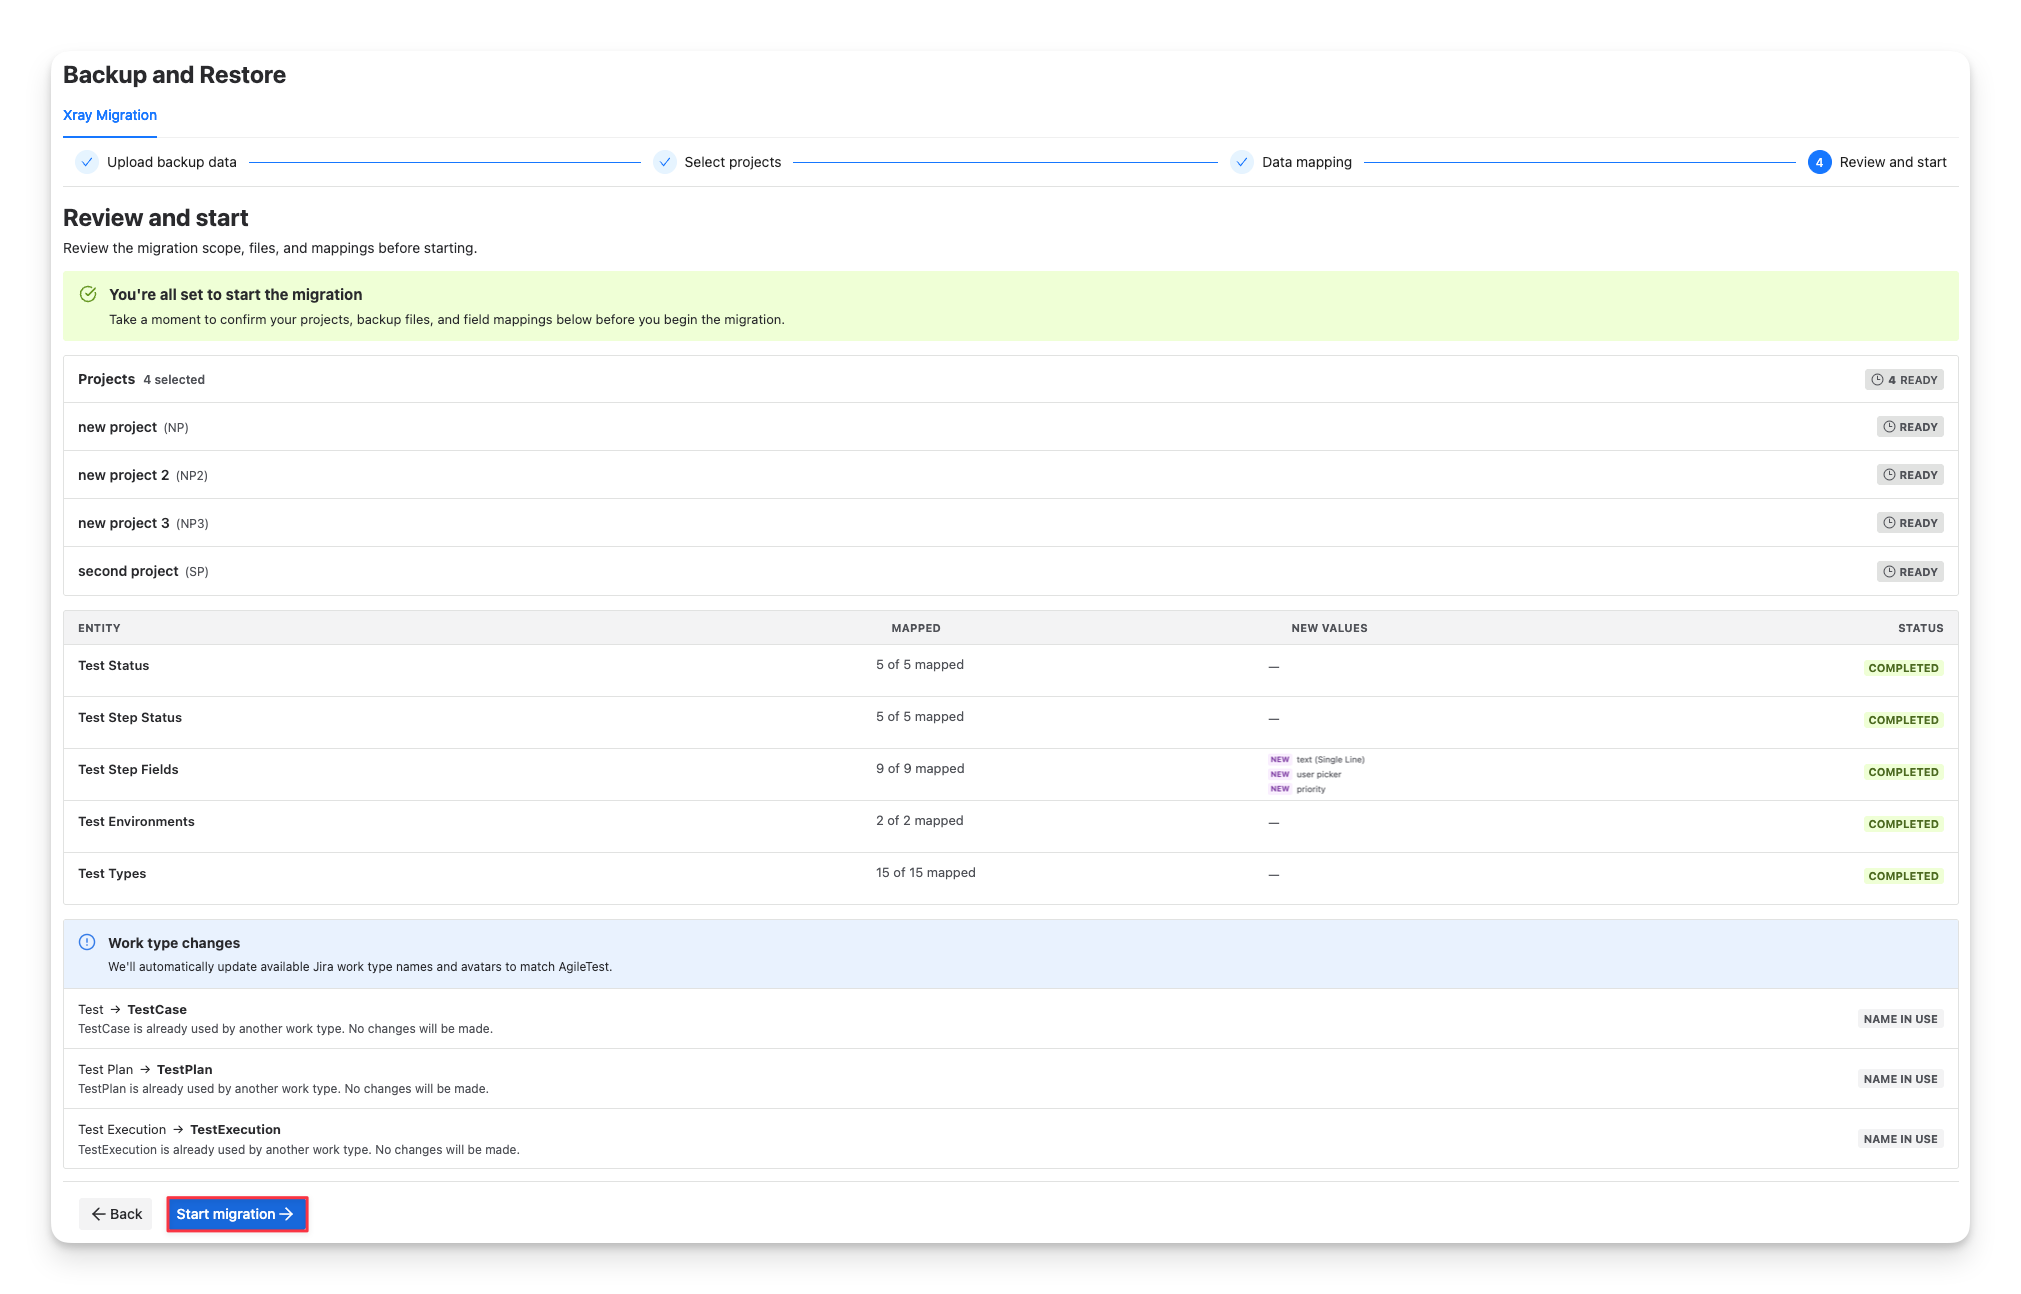Click the Test to TestCase row

tap(1010, 1019)
